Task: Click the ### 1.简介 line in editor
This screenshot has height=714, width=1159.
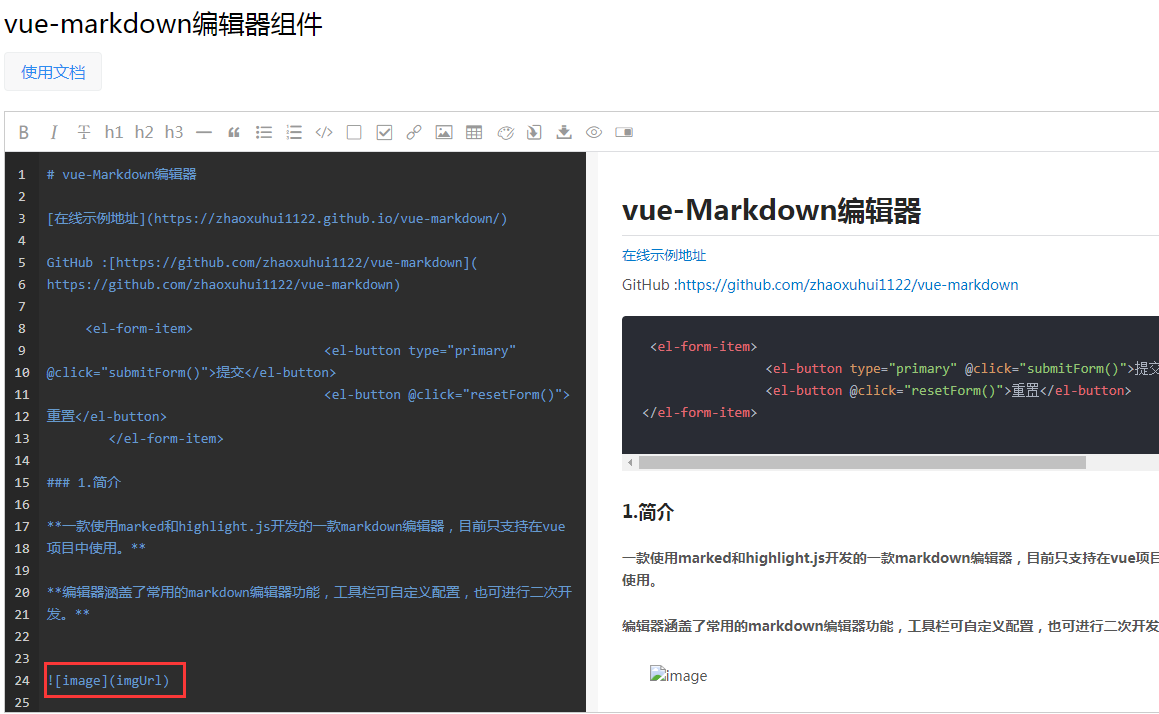Action: [84, 483]
